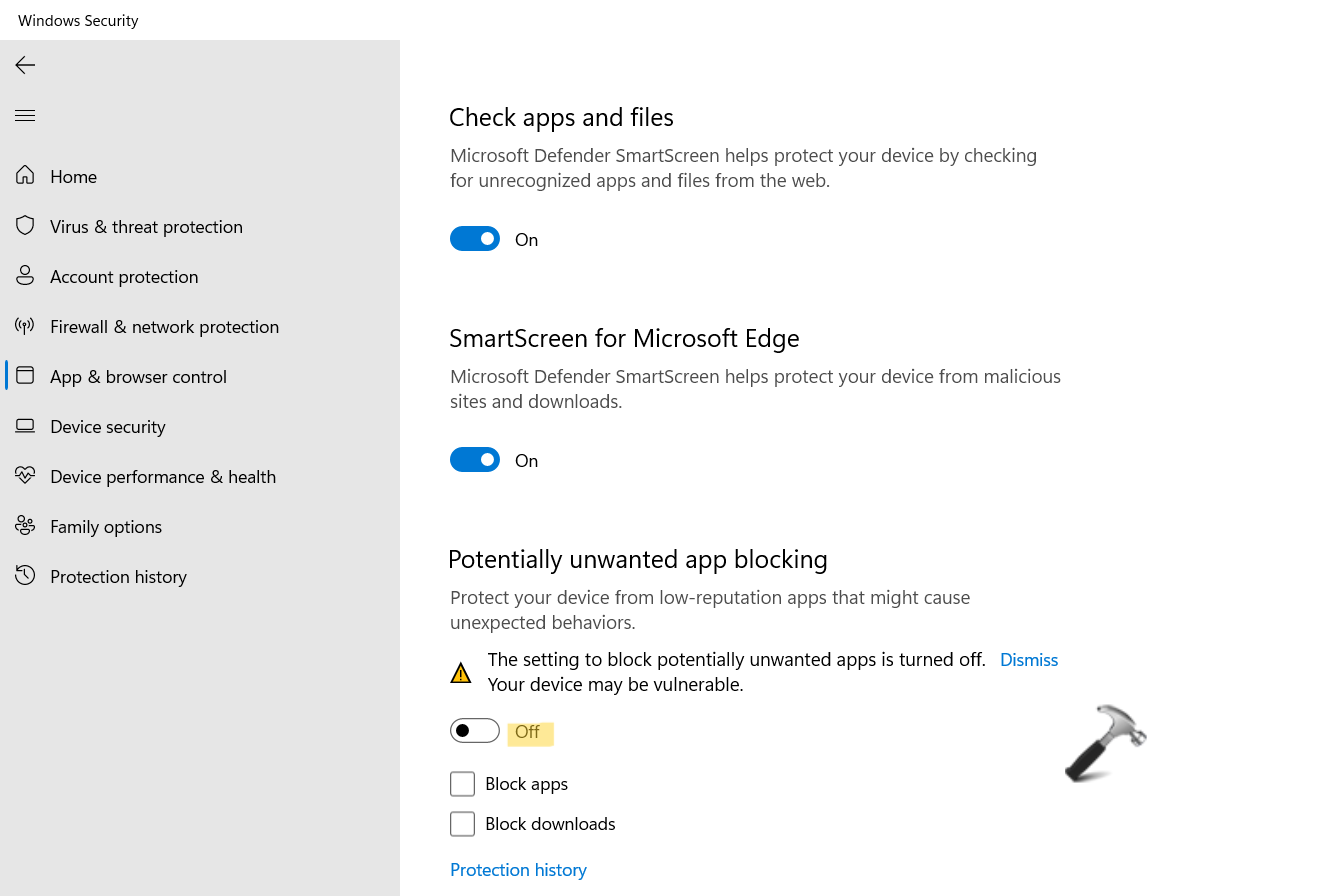Dismiss the unwanted apps warning
Screen dimensions: 1323x896
click(1028, 660)
